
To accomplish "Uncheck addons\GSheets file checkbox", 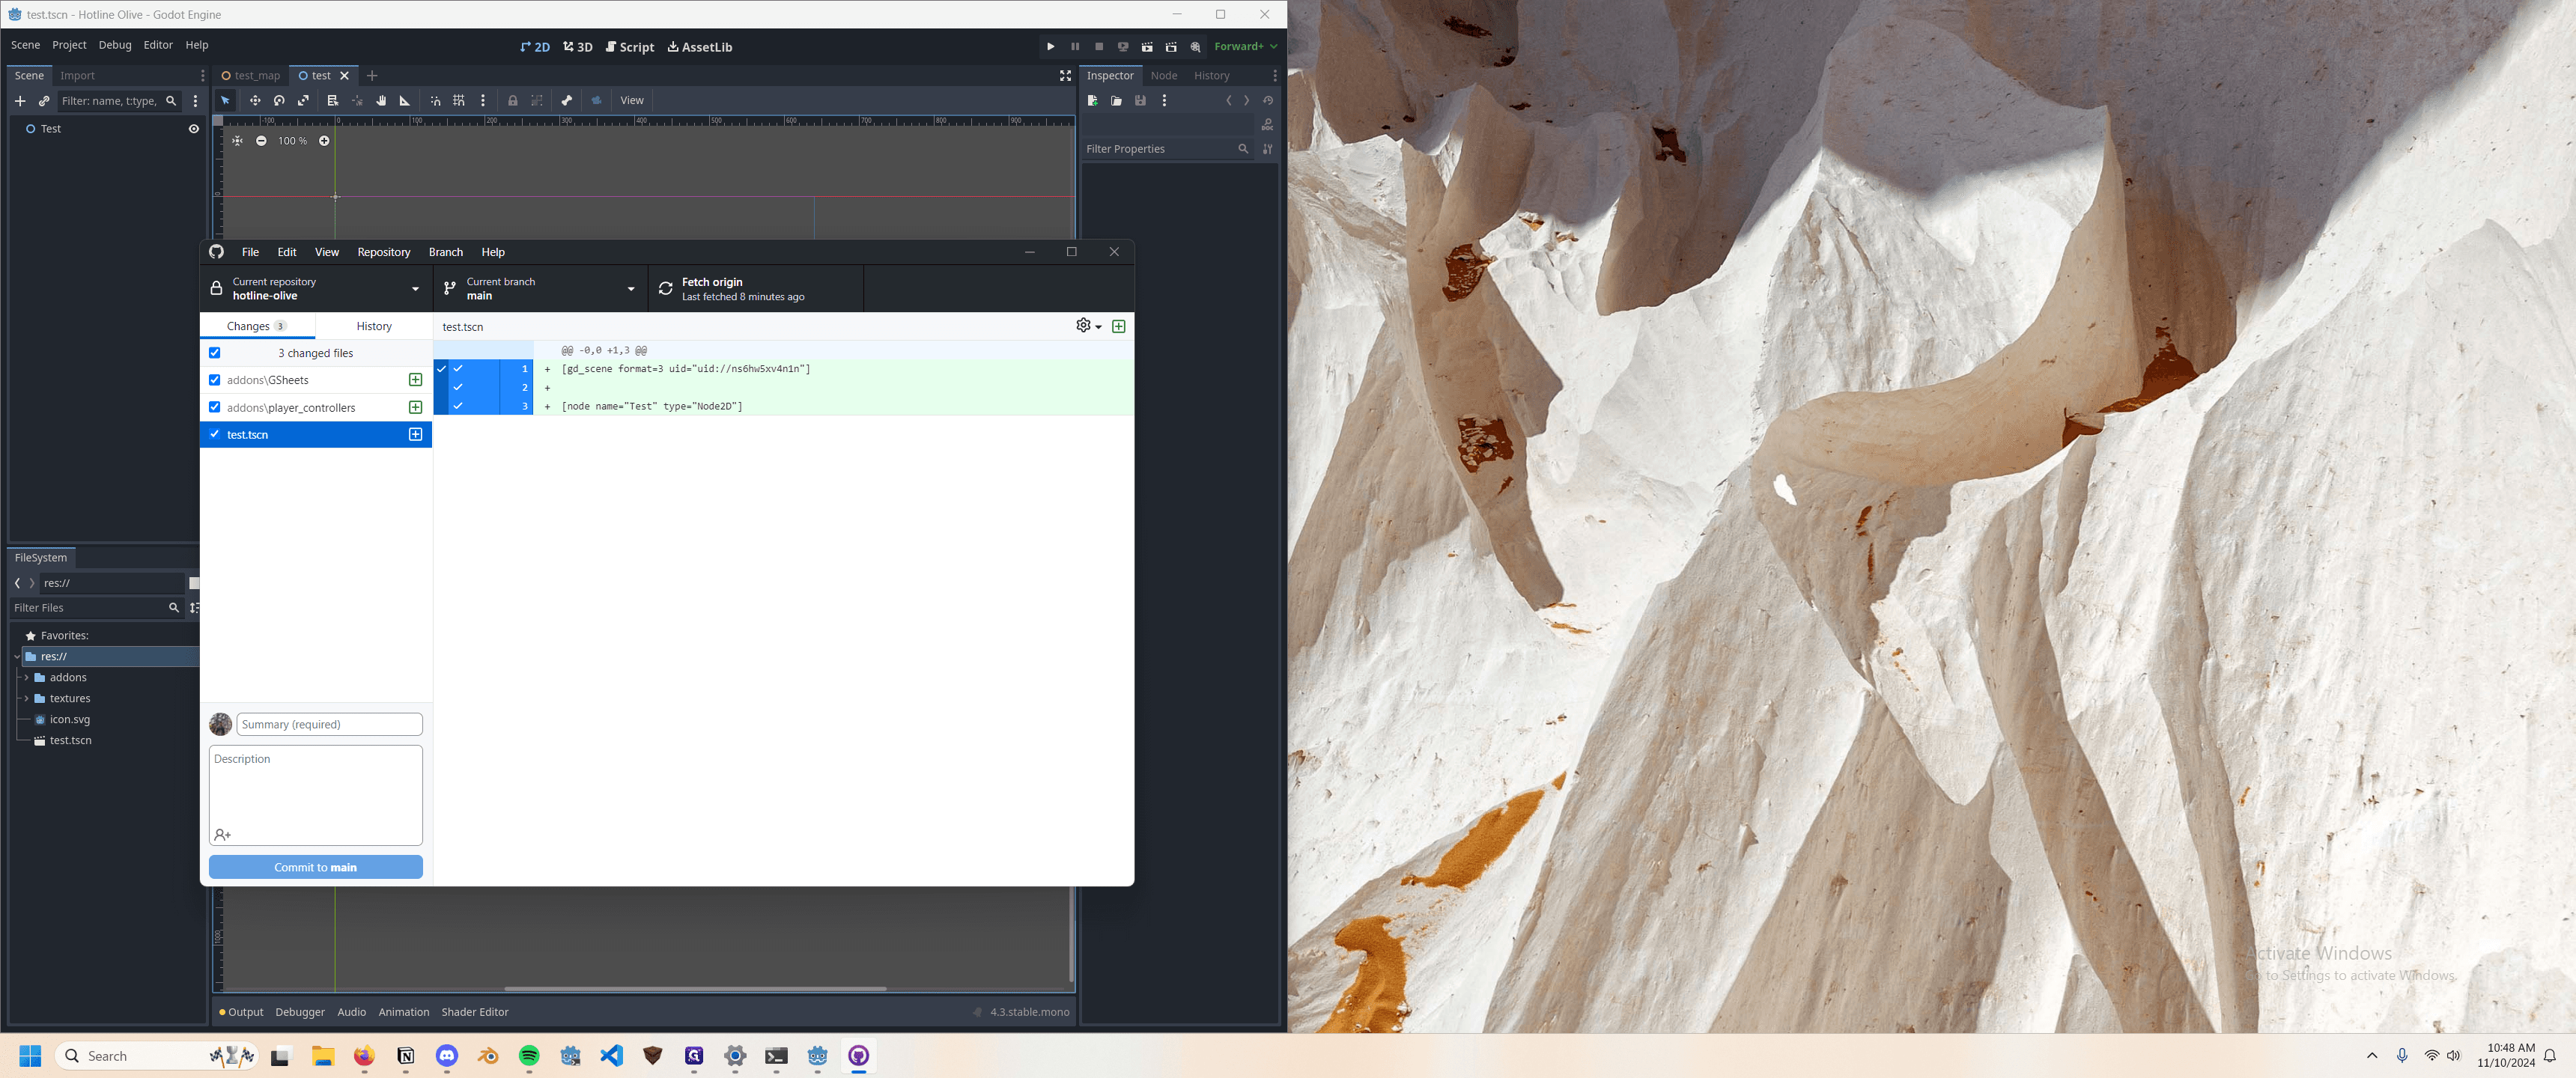I will (x=214, y=380).
